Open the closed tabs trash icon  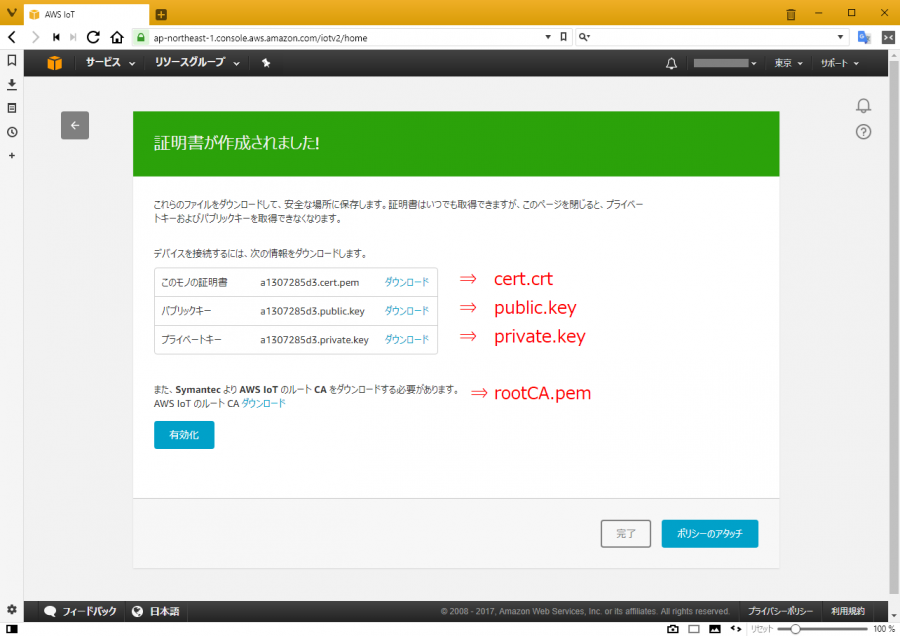point(790,14)
